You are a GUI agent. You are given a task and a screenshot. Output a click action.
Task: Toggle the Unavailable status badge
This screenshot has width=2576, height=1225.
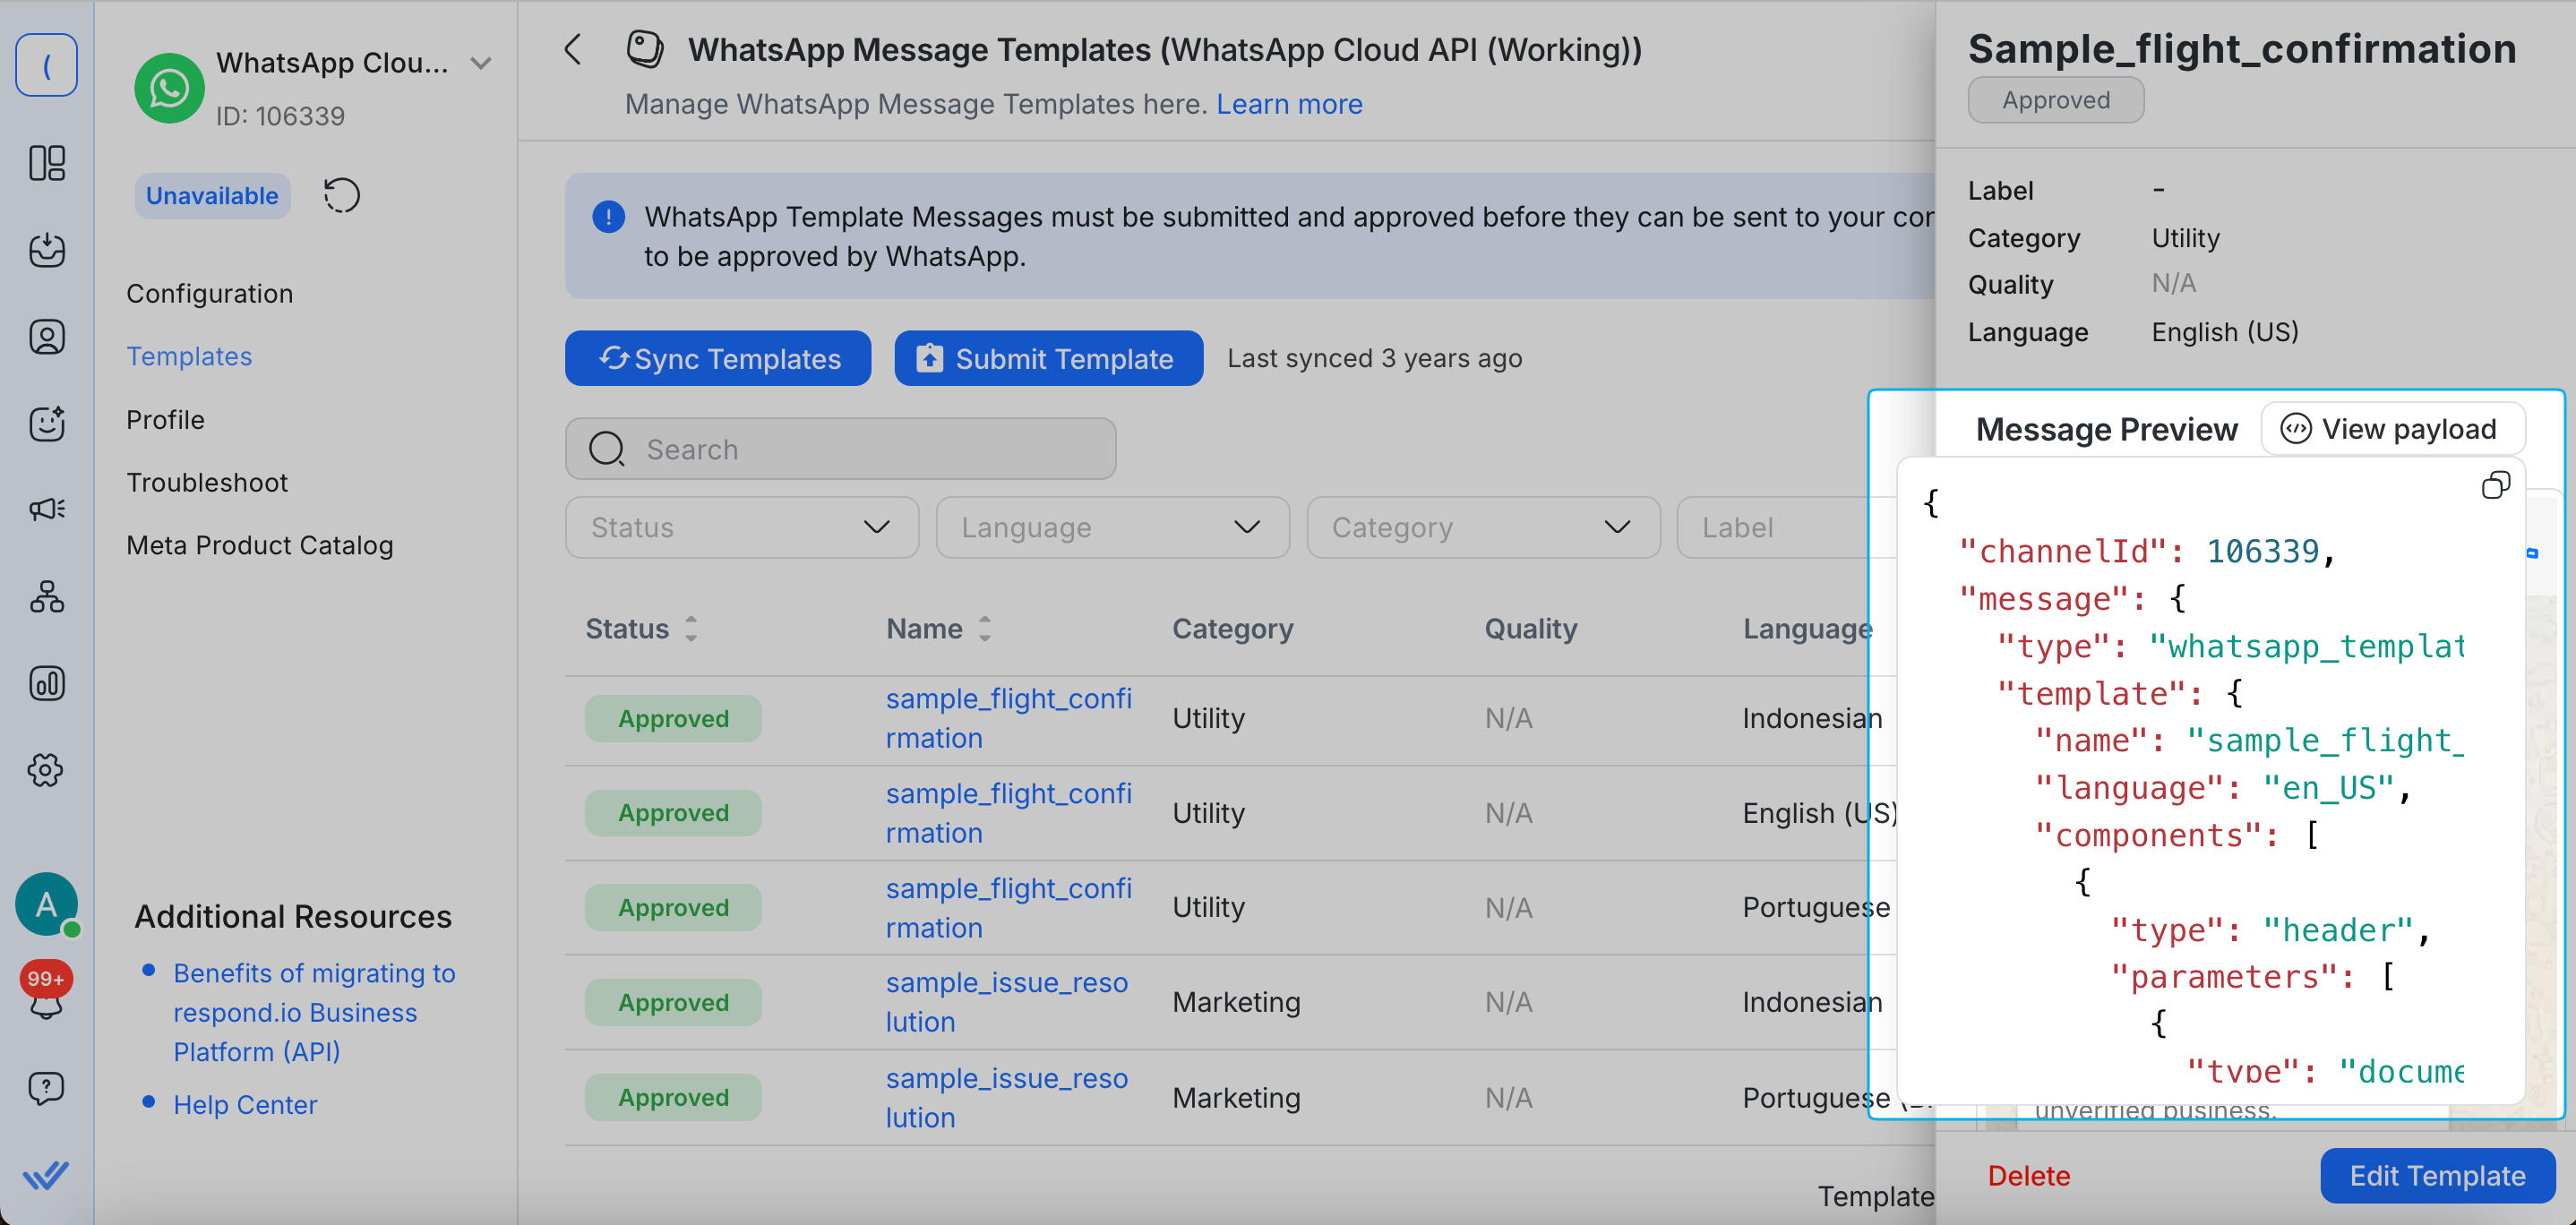[212, 196]
